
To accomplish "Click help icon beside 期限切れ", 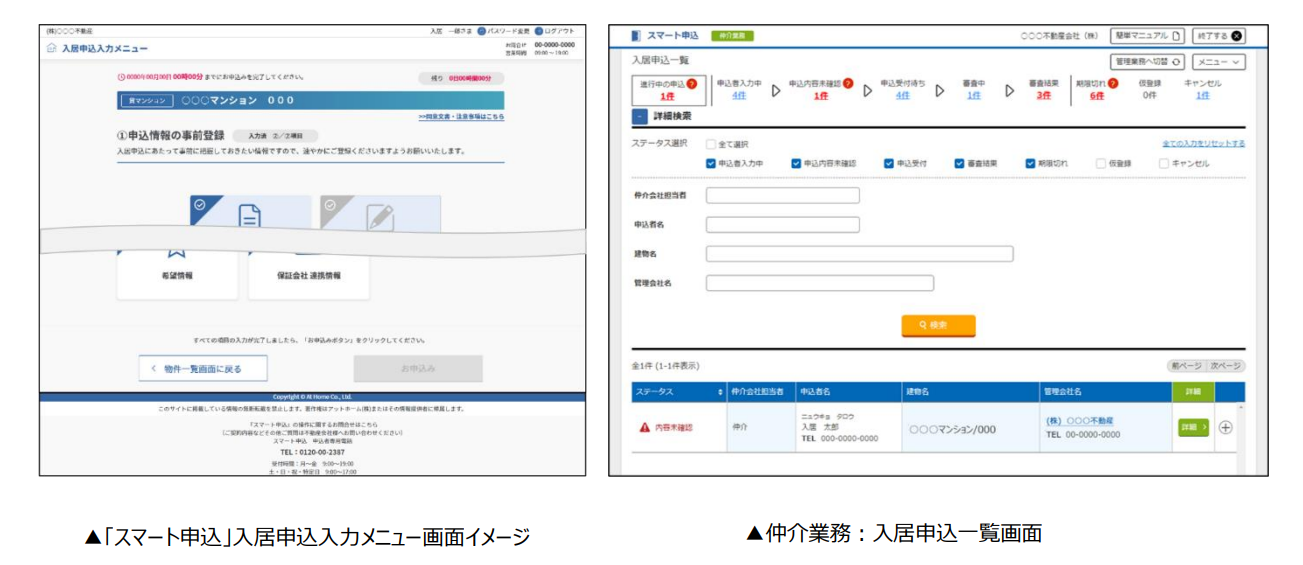I will (x=1113, y=84).
